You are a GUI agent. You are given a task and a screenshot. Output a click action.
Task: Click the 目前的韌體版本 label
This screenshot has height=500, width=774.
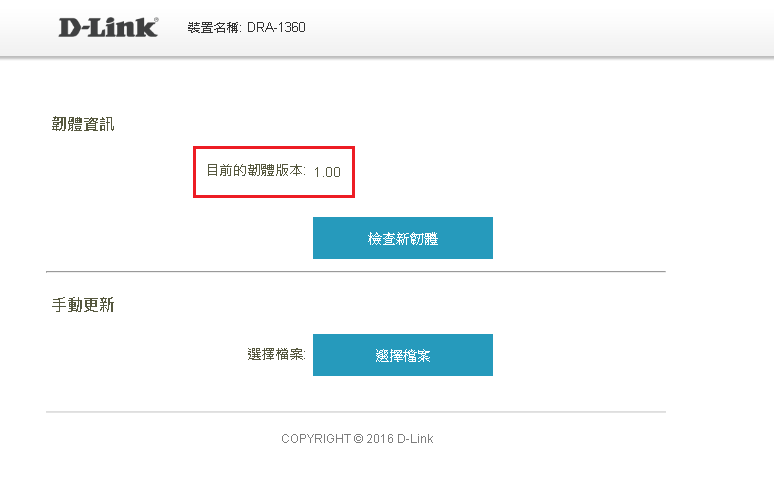coord(256,171)
